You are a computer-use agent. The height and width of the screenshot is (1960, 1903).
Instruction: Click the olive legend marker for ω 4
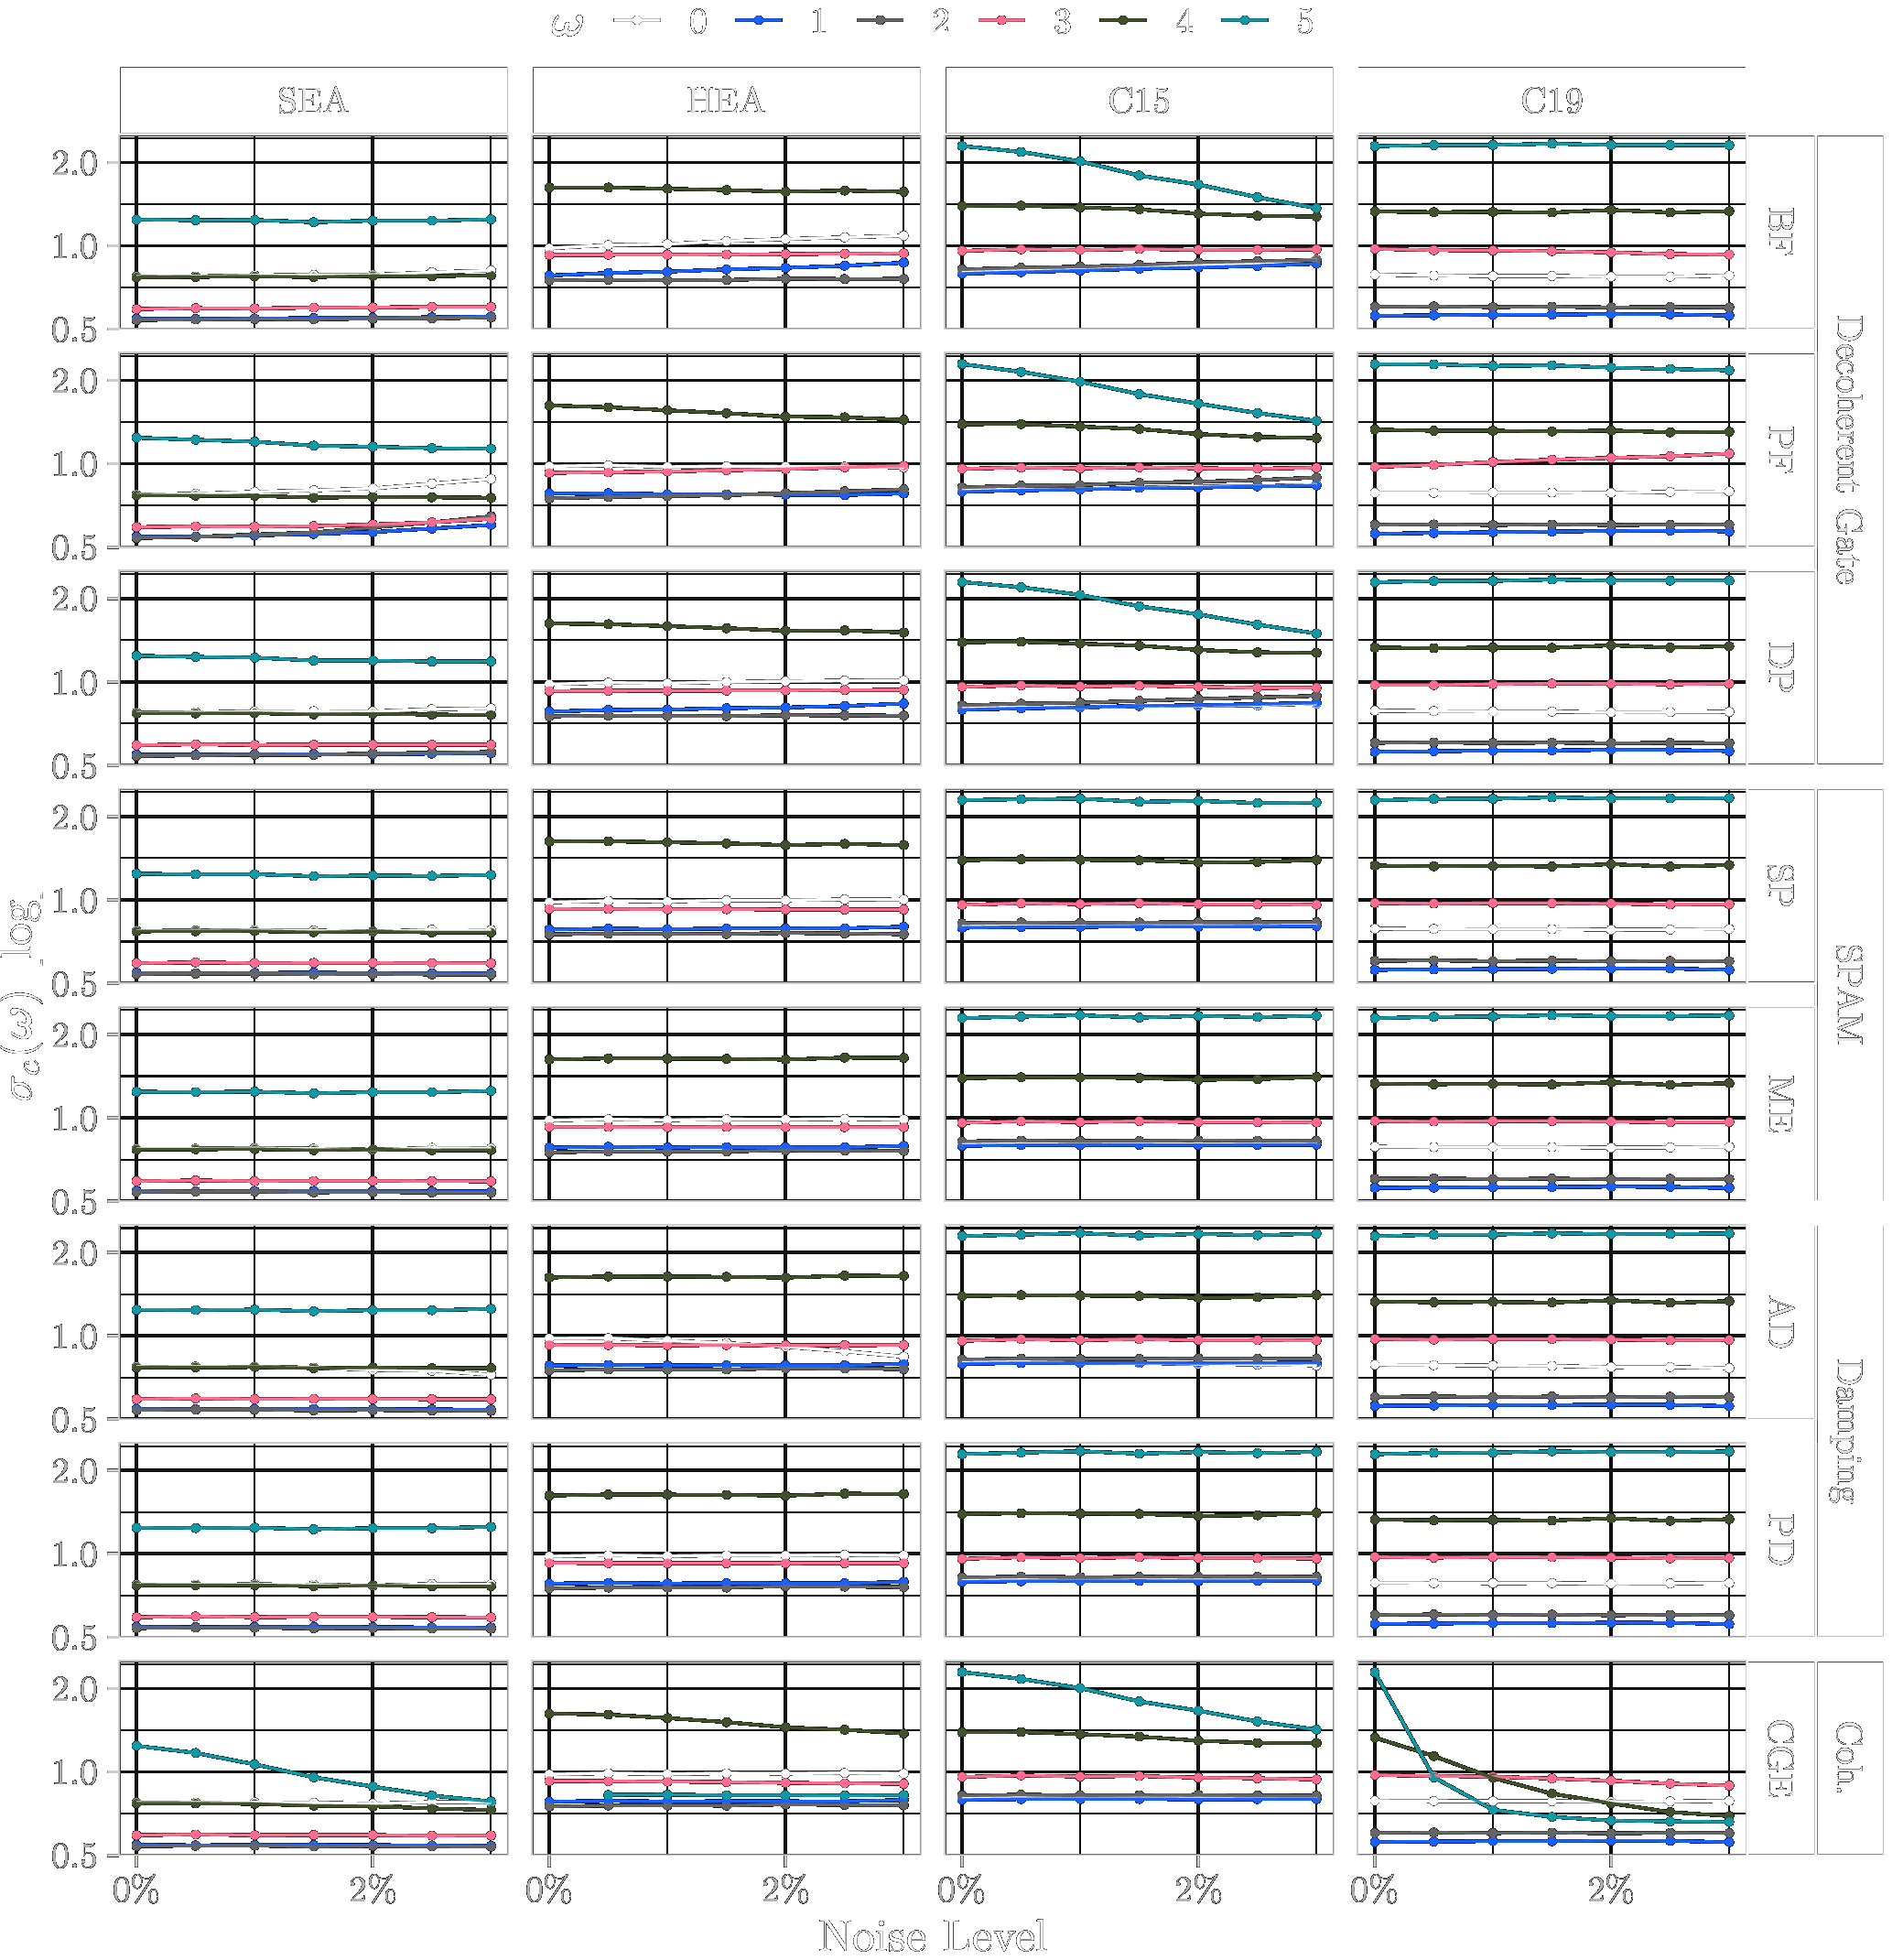(x=1124, y=21)
